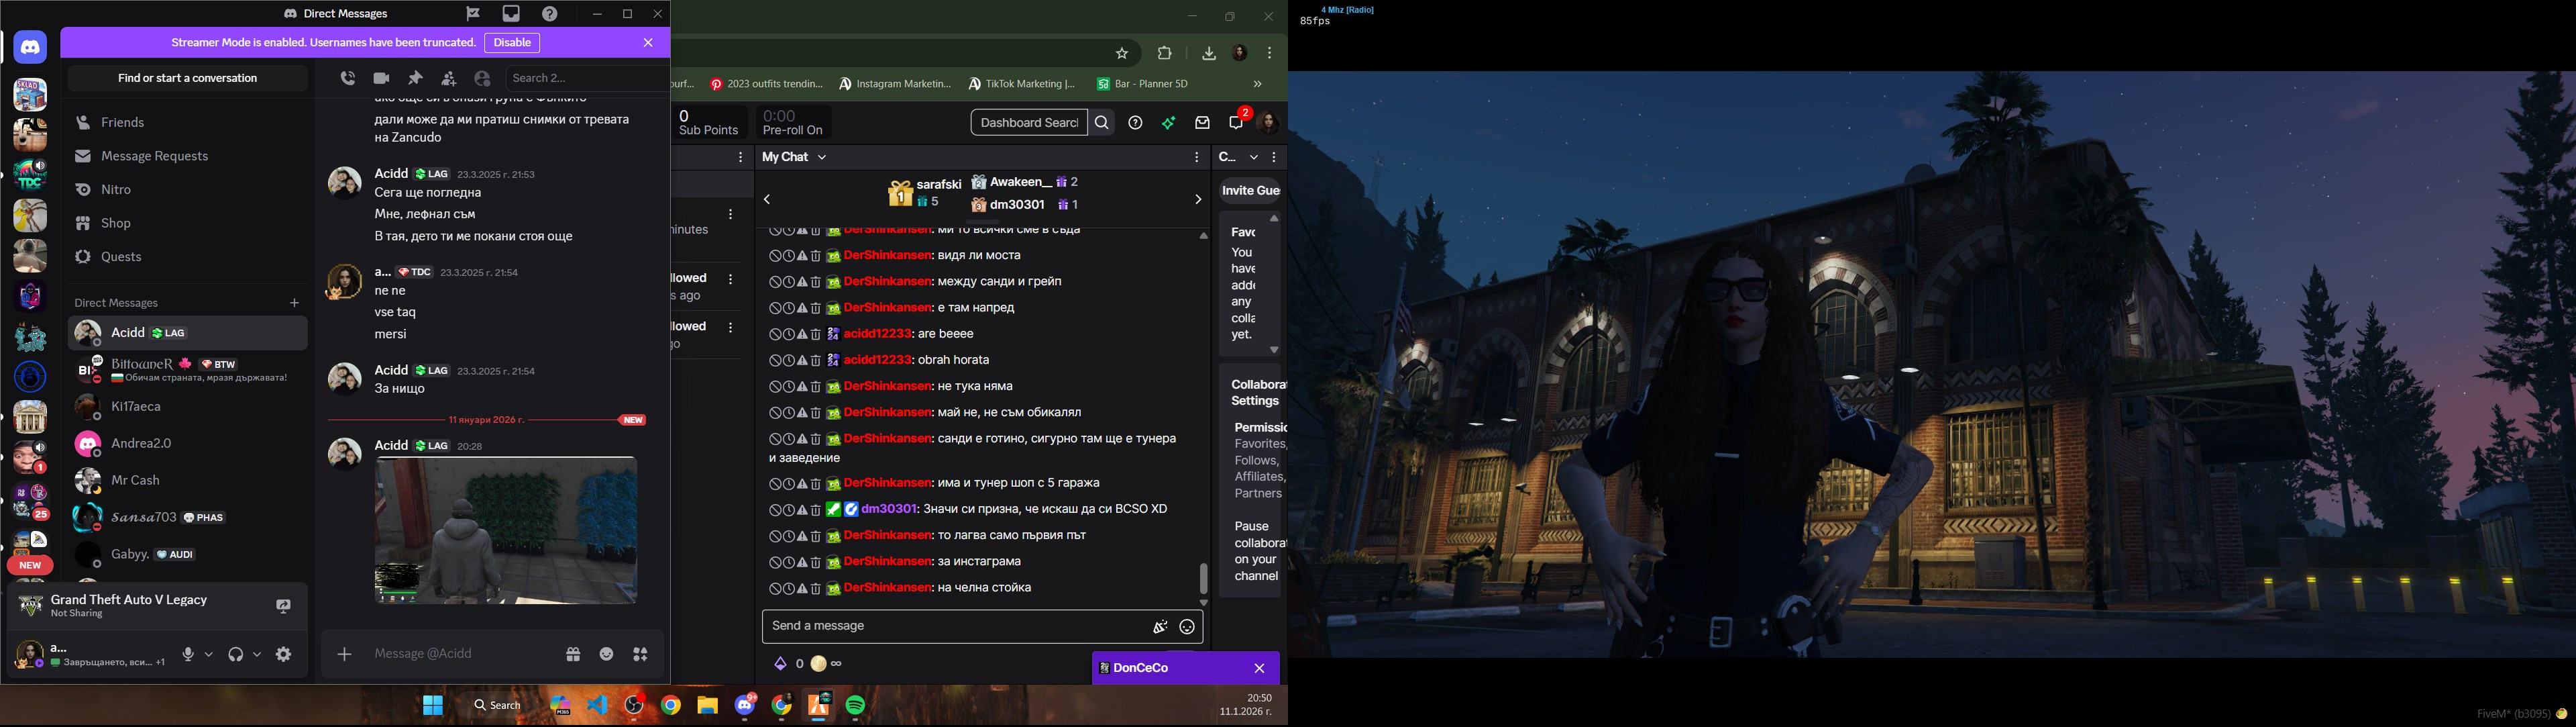
Task: Click Find or start a conversation
Action: click(x=188, y=78)
